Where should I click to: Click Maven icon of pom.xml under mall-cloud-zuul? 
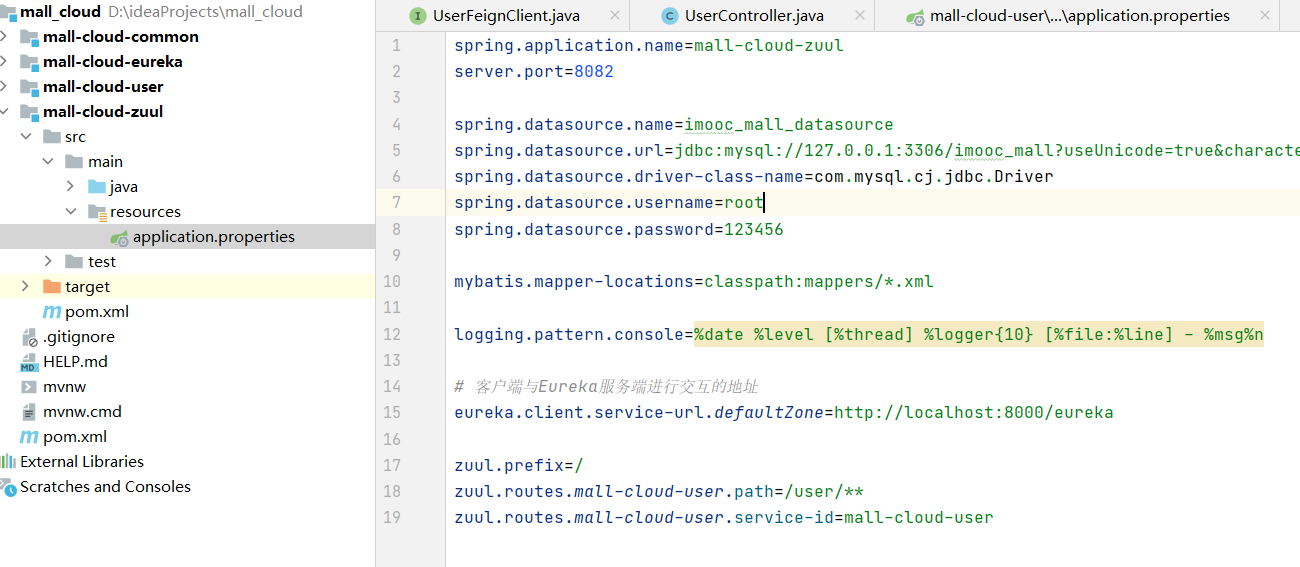pyautogui.click(x=51, y=312)
